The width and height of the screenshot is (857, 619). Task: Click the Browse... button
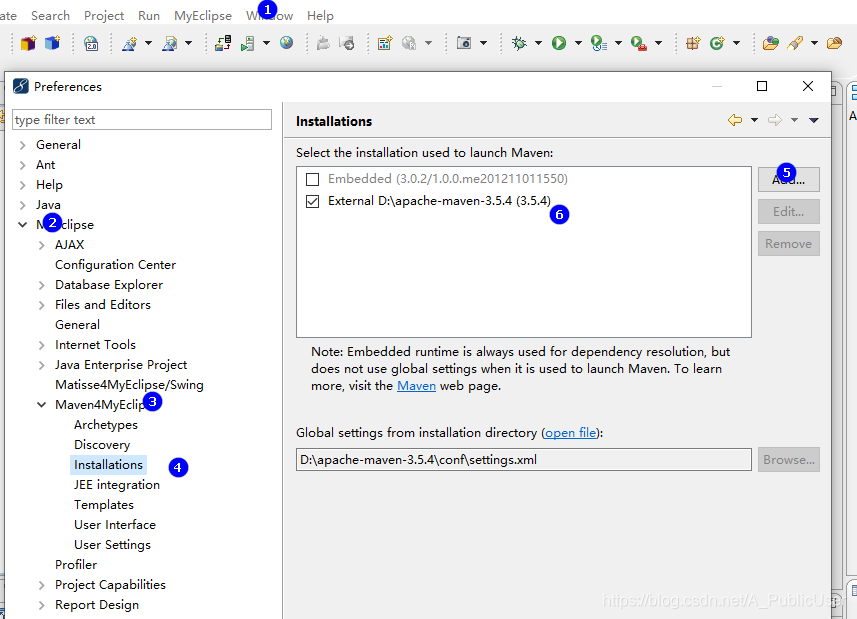(789, 460)
